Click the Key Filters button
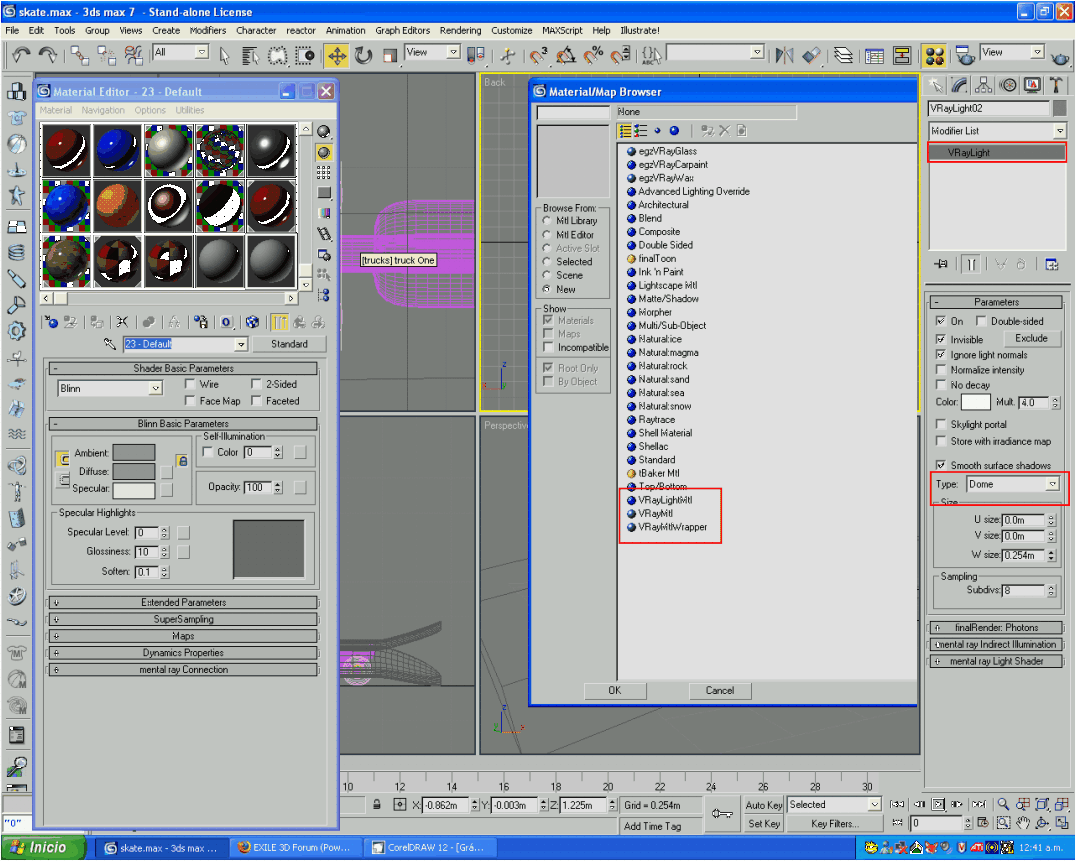1076x861 pixels. pyautogui.click(x=835, y=823)
